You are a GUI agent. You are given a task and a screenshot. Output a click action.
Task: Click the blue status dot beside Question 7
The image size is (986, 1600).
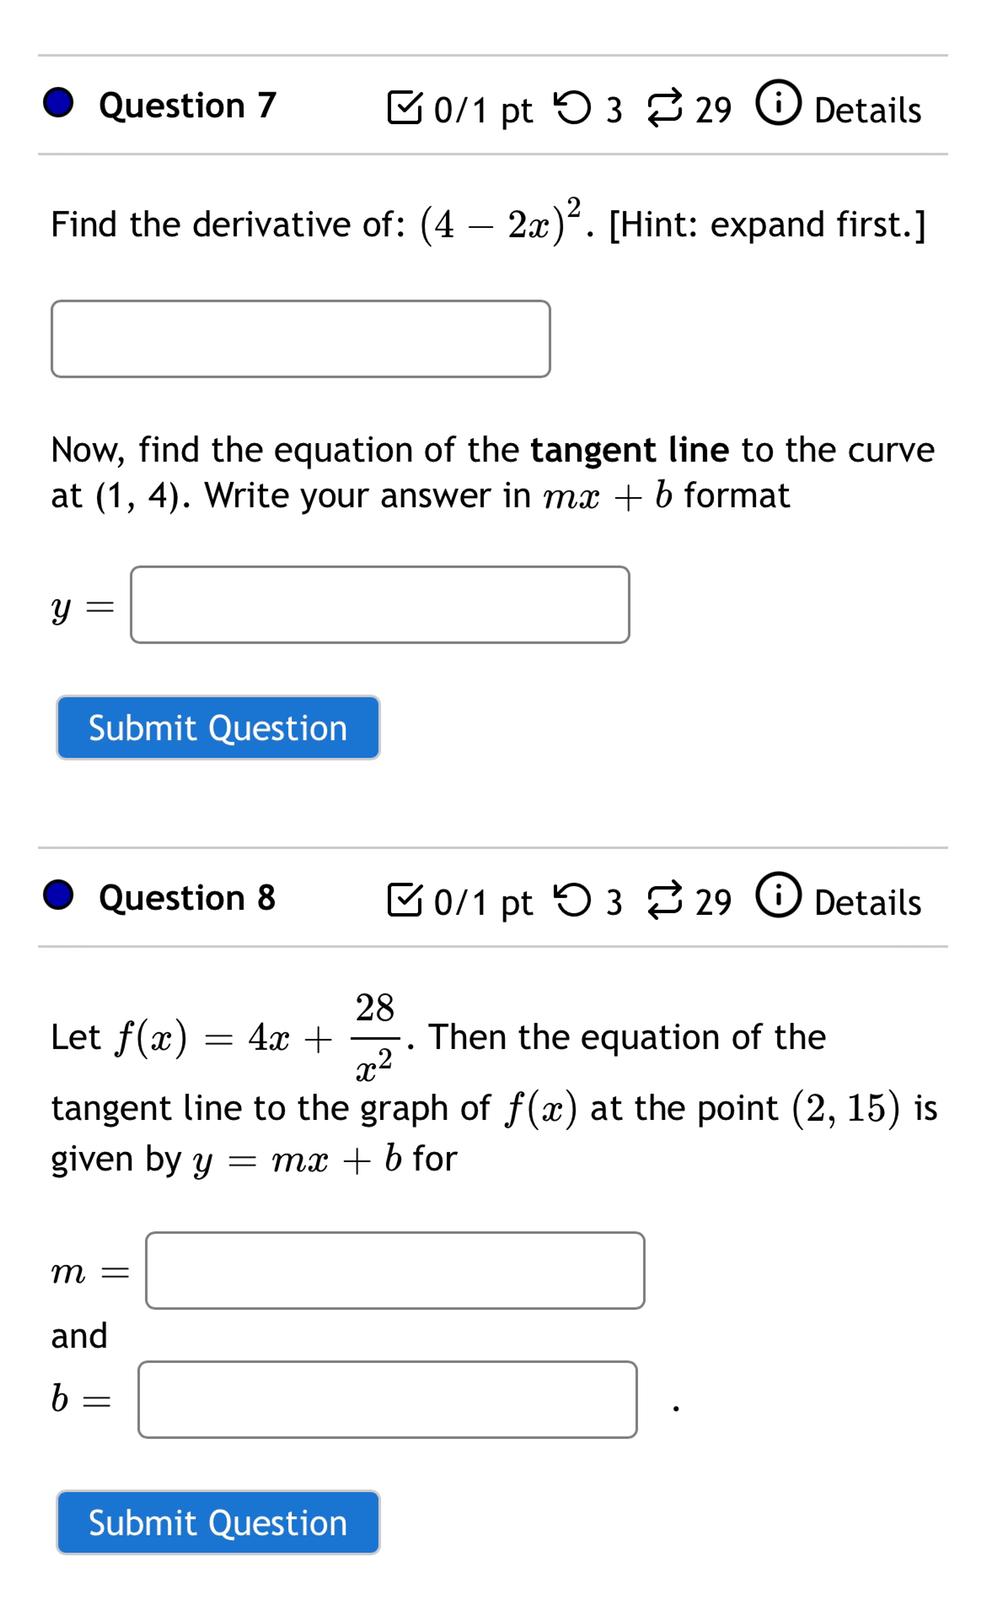pyautogui.click(x=57, y=102)
